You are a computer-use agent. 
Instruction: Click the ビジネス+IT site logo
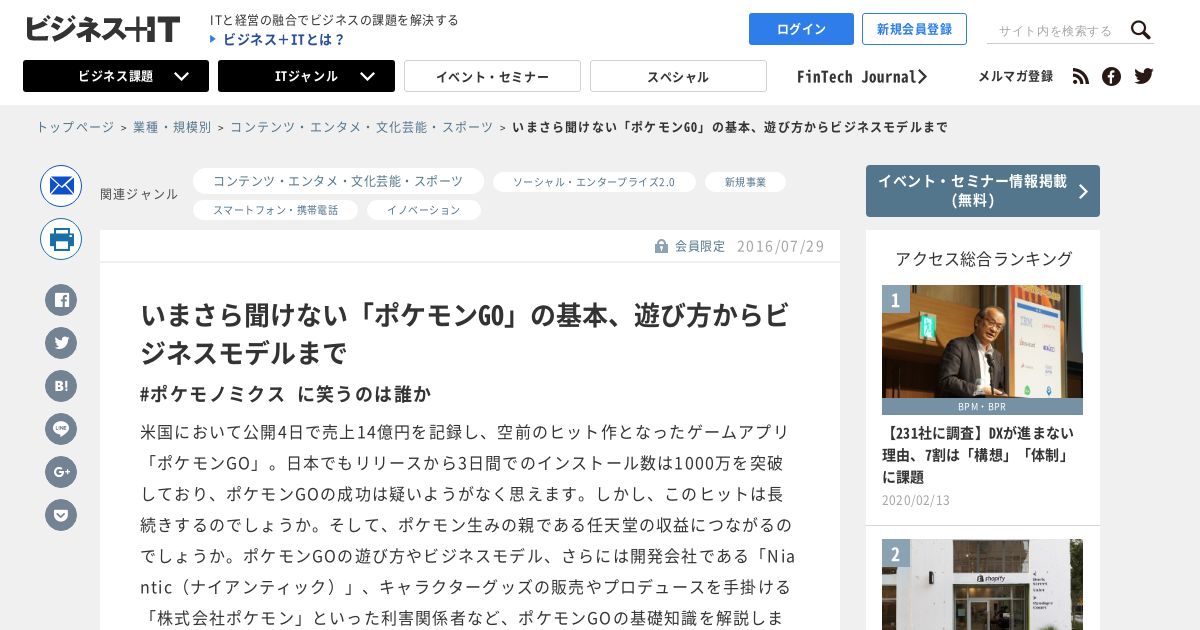[103, 29]
